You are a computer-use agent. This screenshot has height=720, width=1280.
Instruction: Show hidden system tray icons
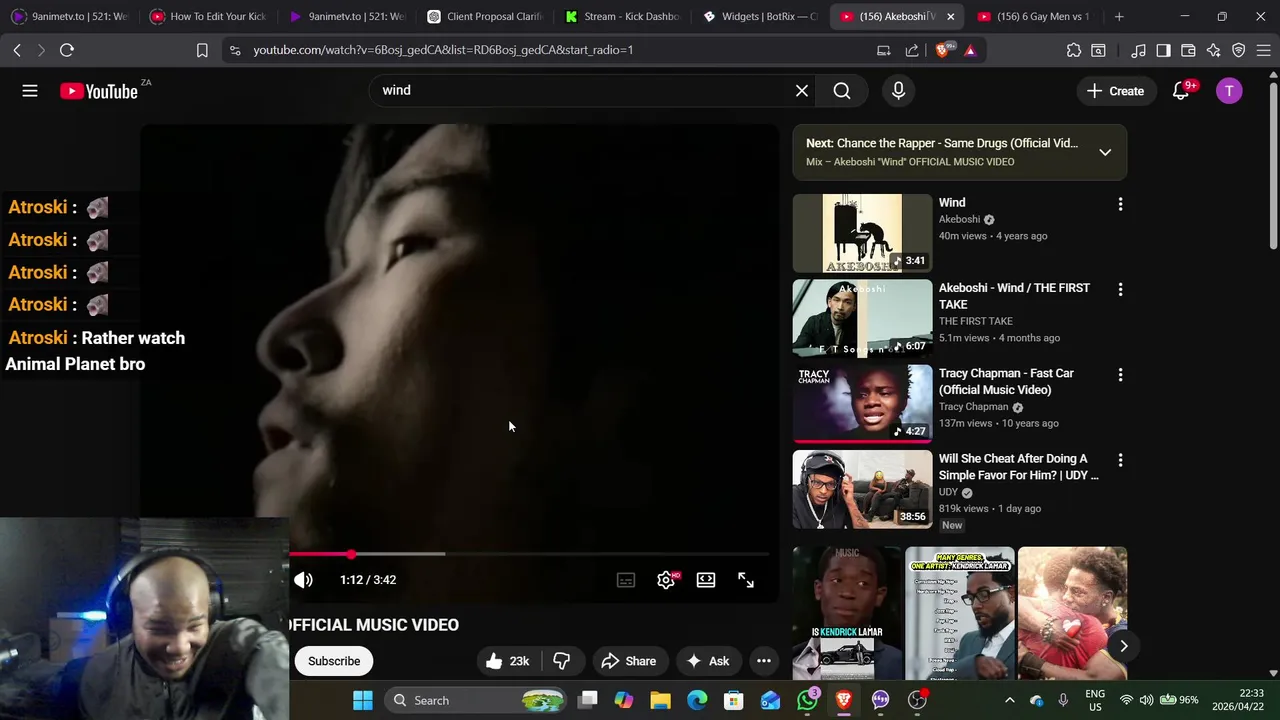click(1009, 700)
